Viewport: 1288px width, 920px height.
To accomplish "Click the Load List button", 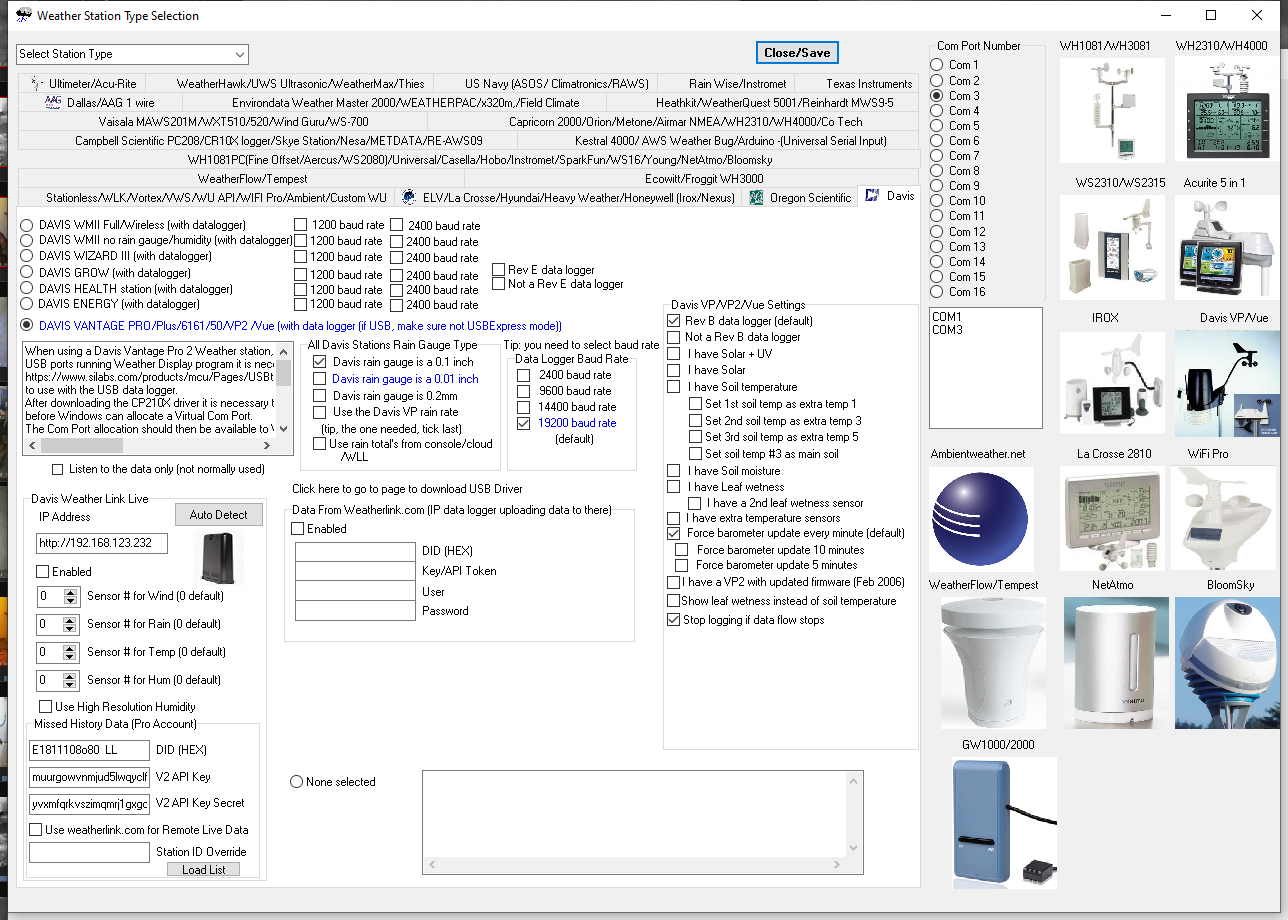I will [203, 869].
